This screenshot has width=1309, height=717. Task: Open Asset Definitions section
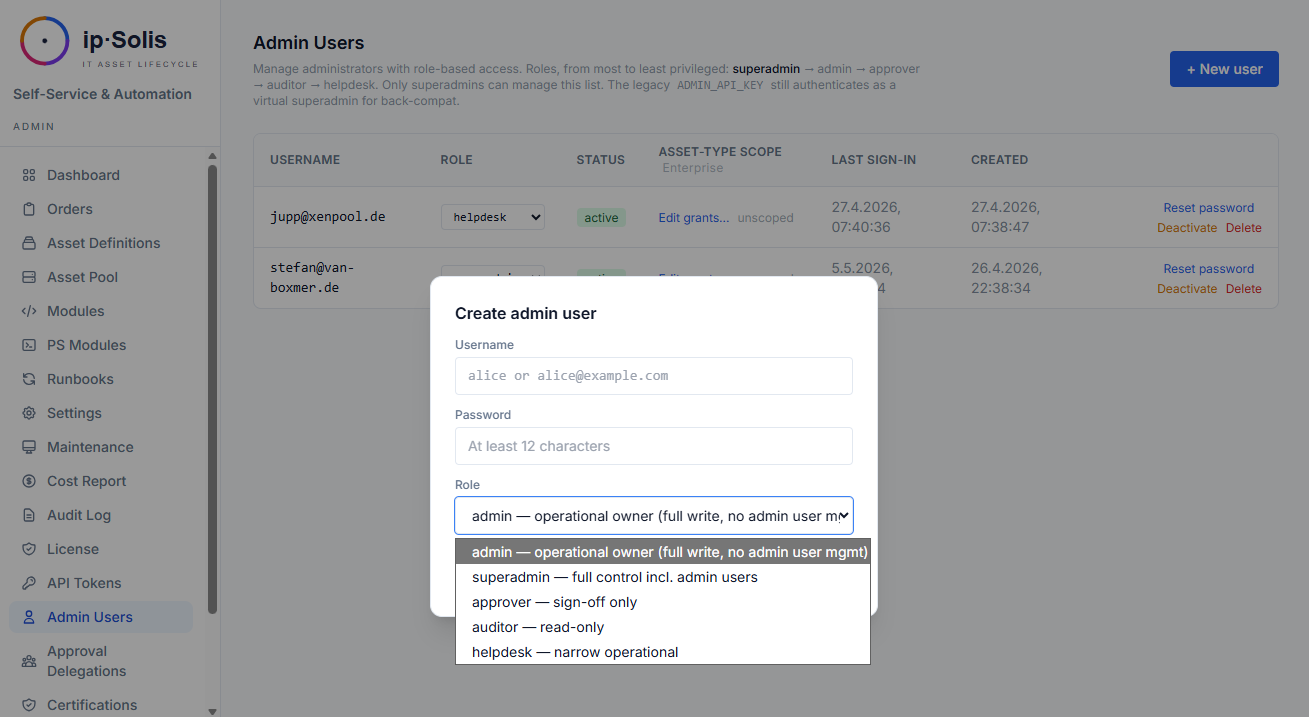point(101,243)
